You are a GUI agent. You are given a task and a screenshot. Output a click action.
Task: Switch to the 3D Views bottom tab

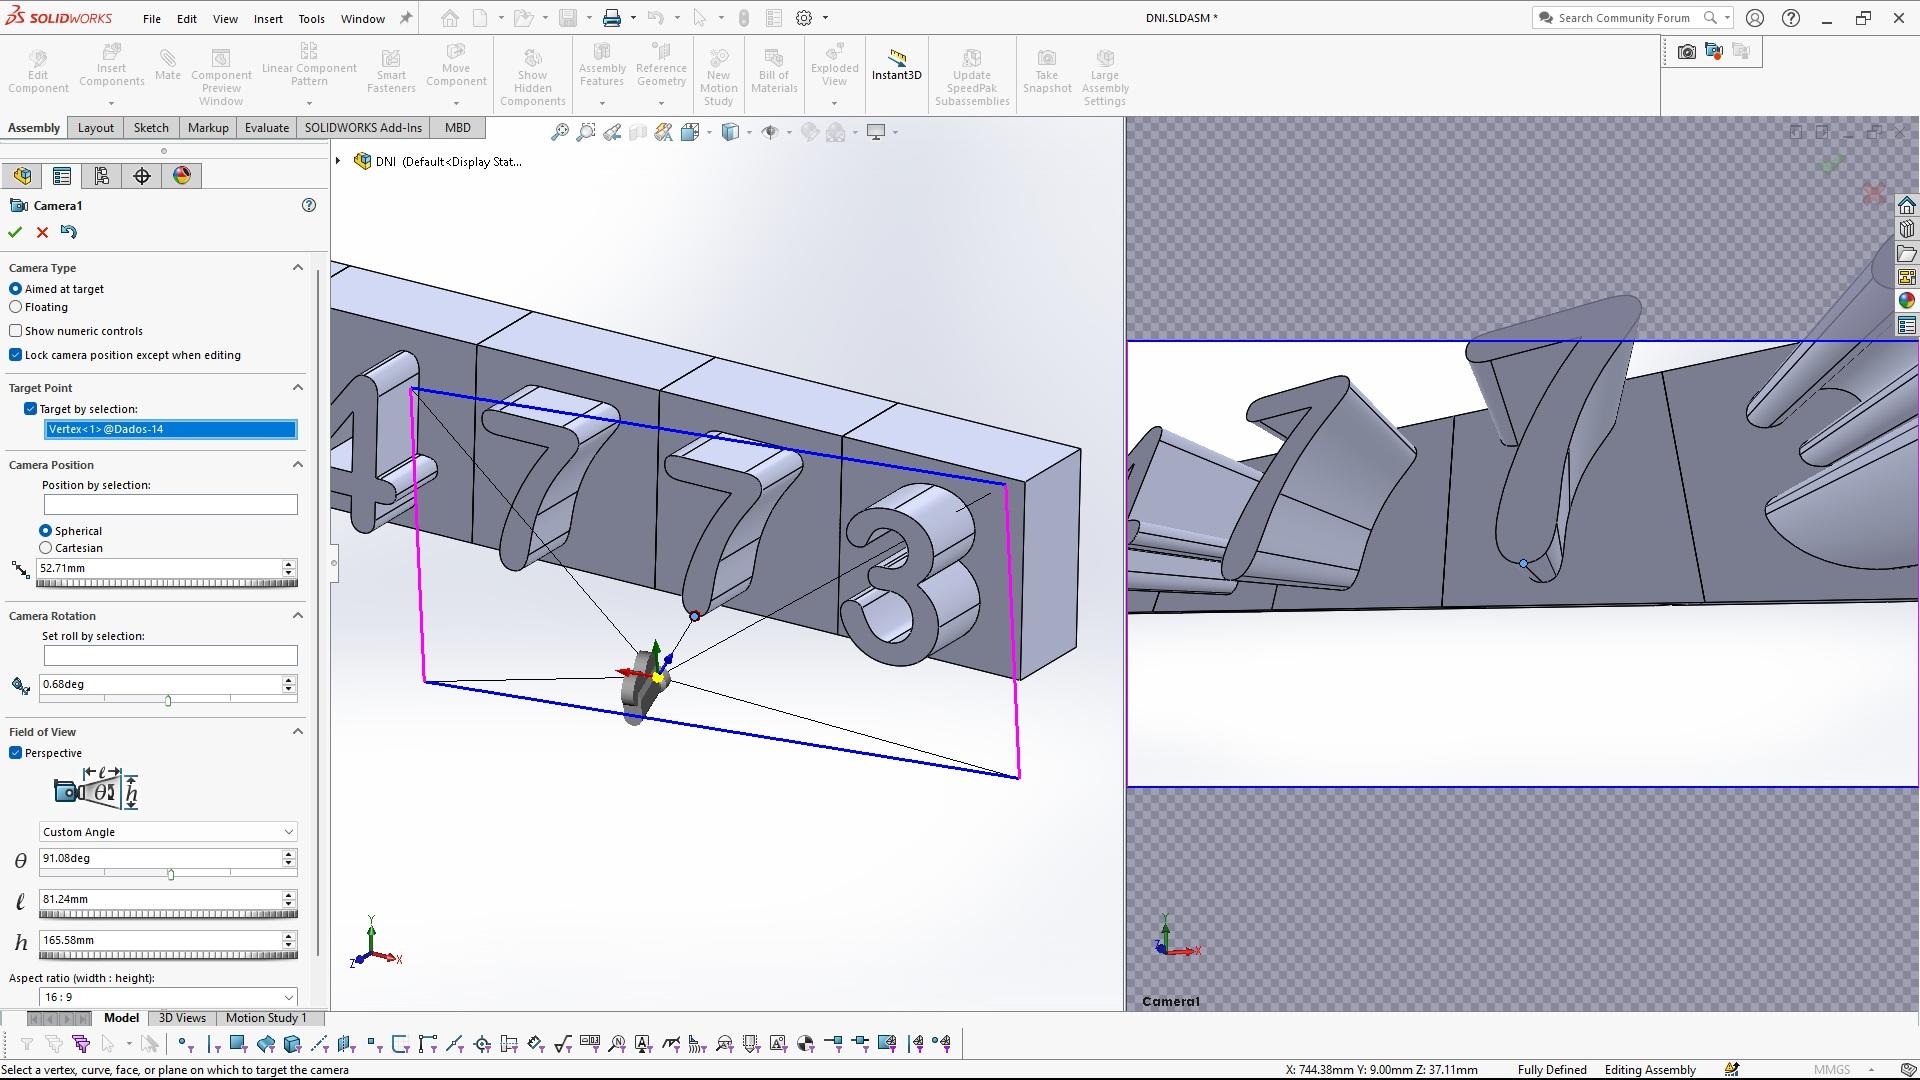tap(182, 1018)
